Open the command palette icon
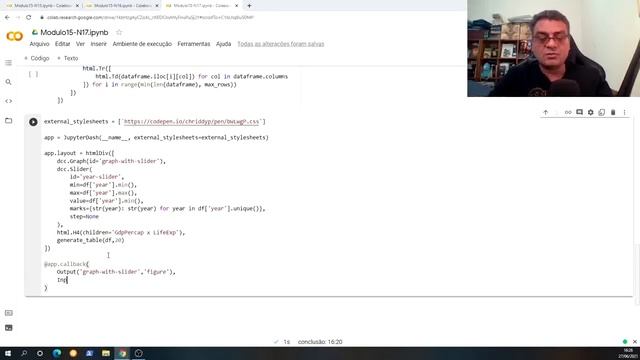 pos(9,313)
